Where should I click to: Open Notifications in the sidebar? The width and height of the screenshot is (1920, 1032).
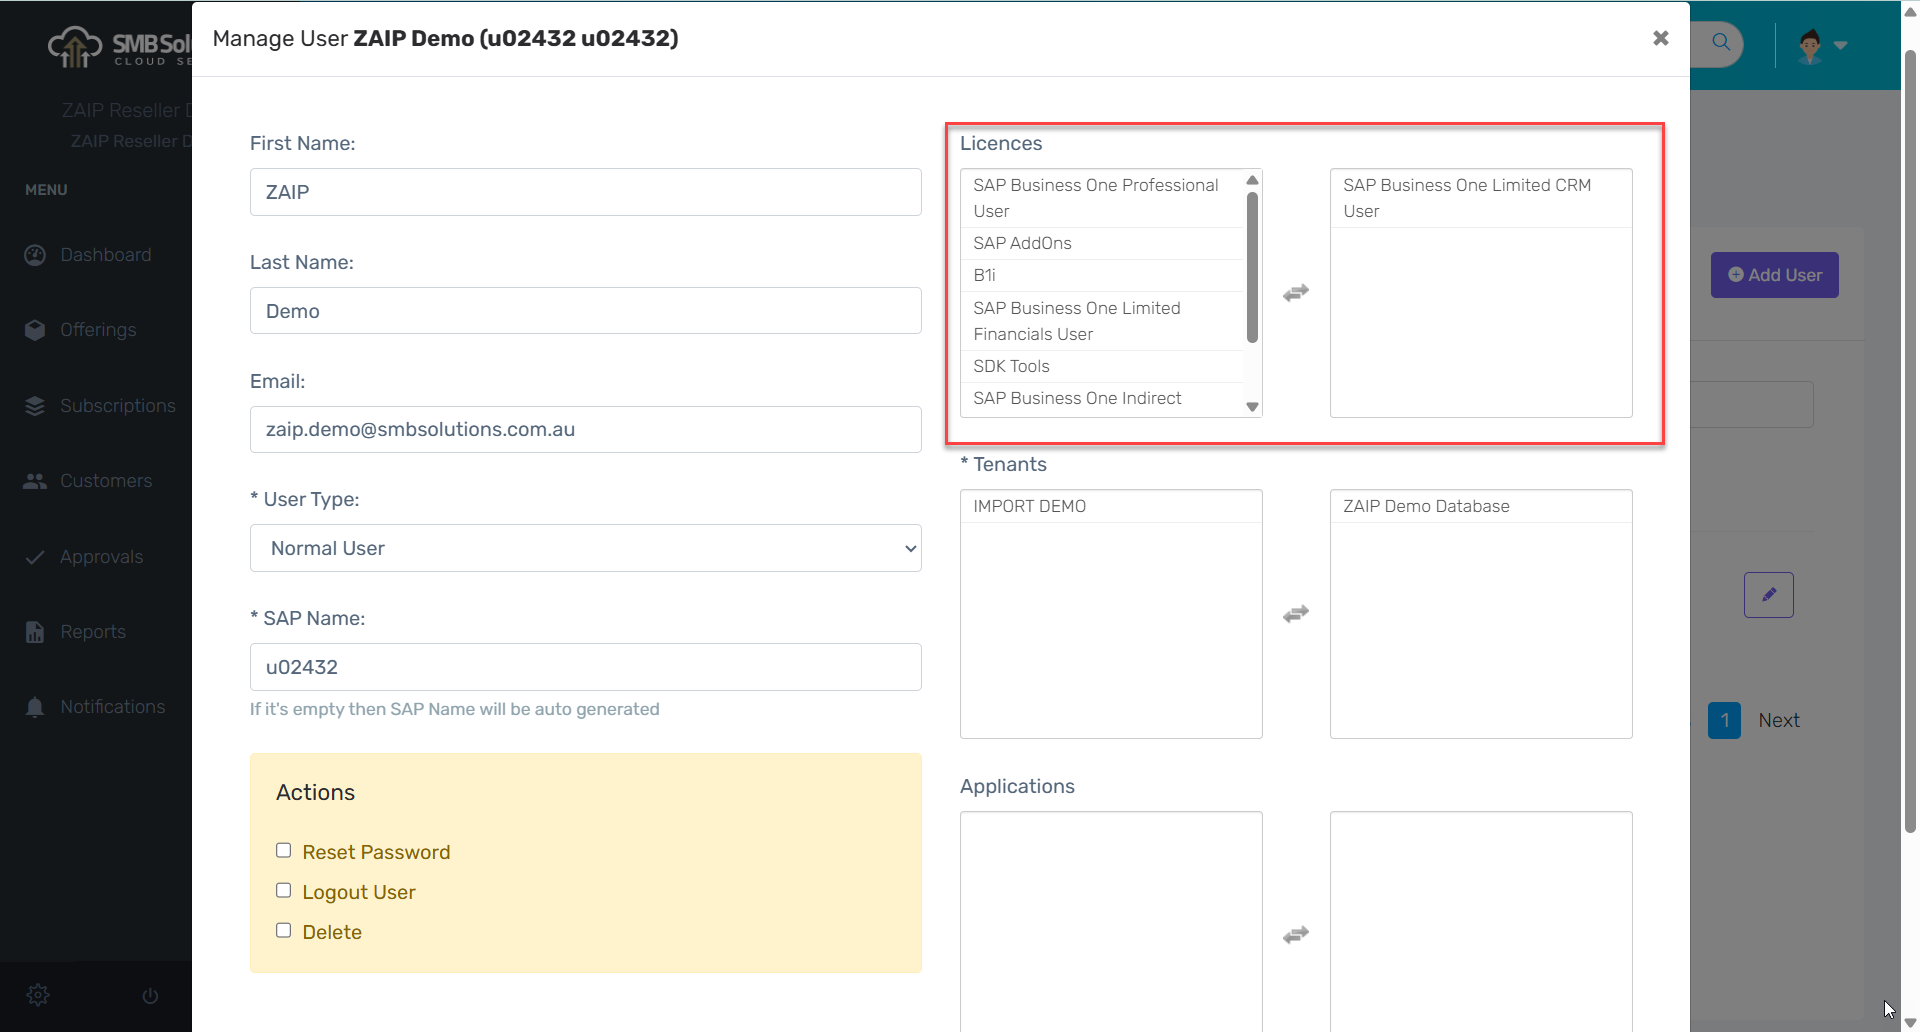pos(95,707)
